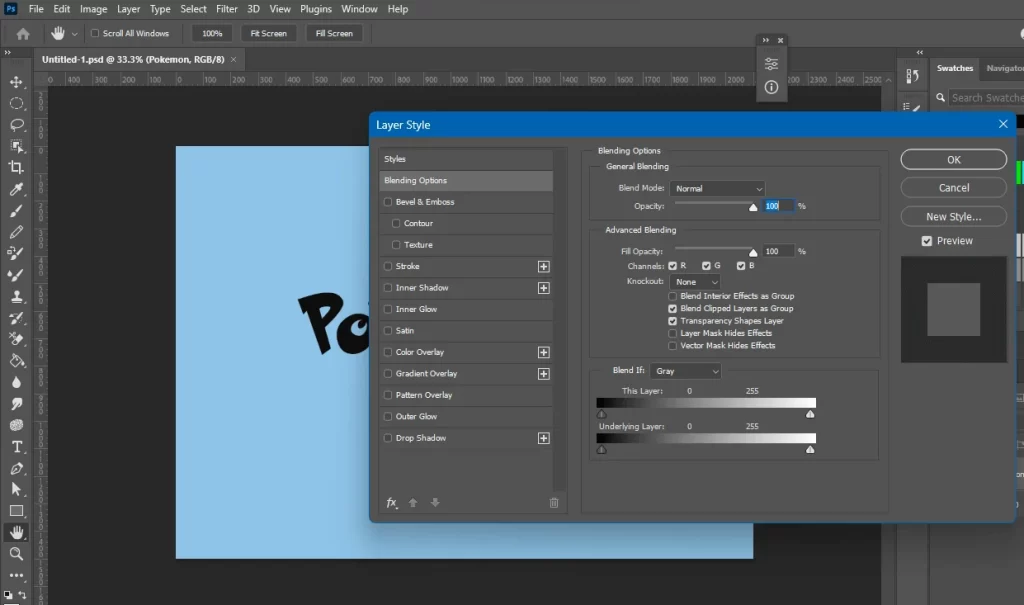This screenshot has height=605, width=1024.
Task: Uncheck the G channel checkbox
Action: point(708,266)
